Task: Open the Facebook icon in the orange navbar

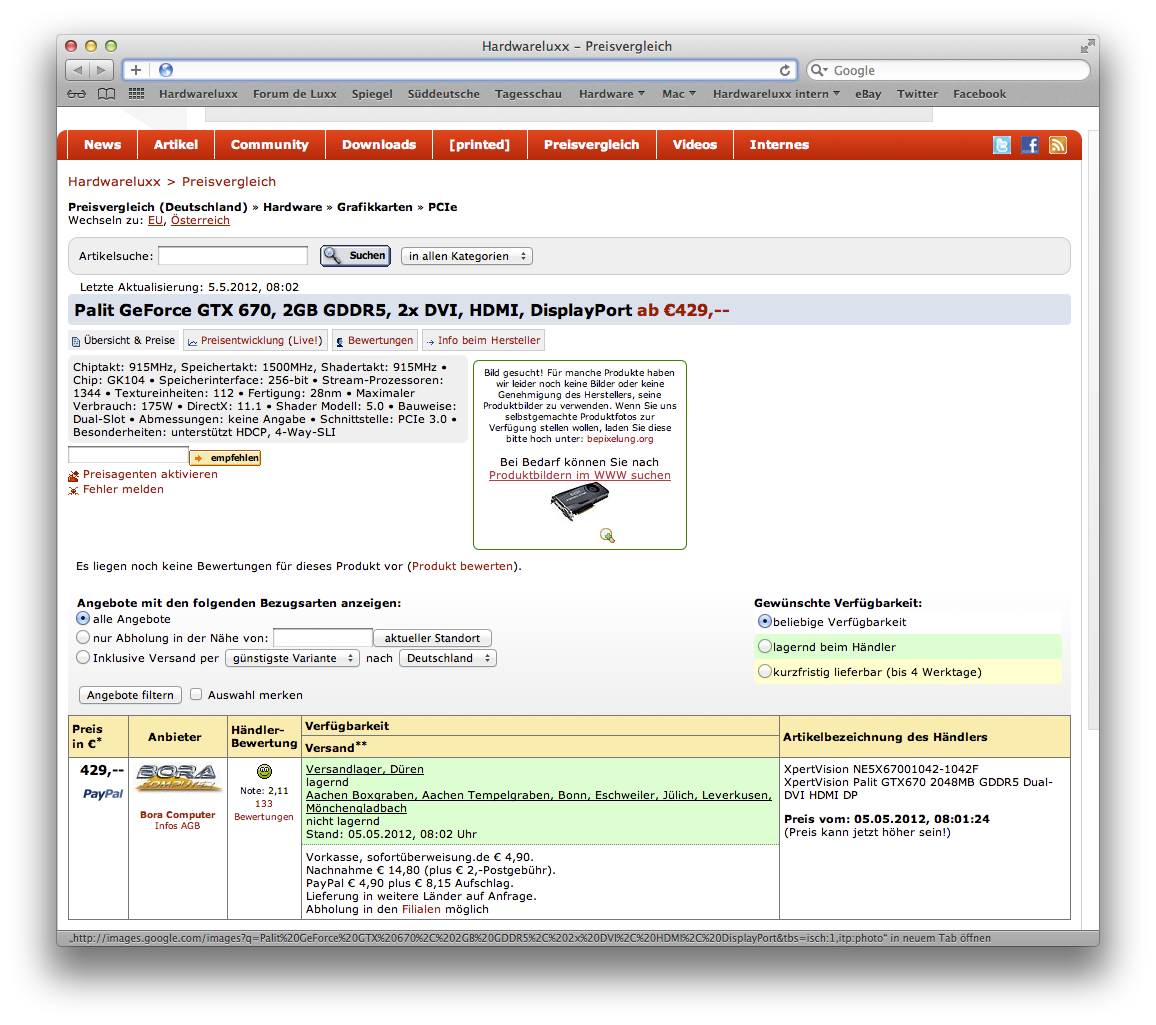Action: click(1030, 145)
